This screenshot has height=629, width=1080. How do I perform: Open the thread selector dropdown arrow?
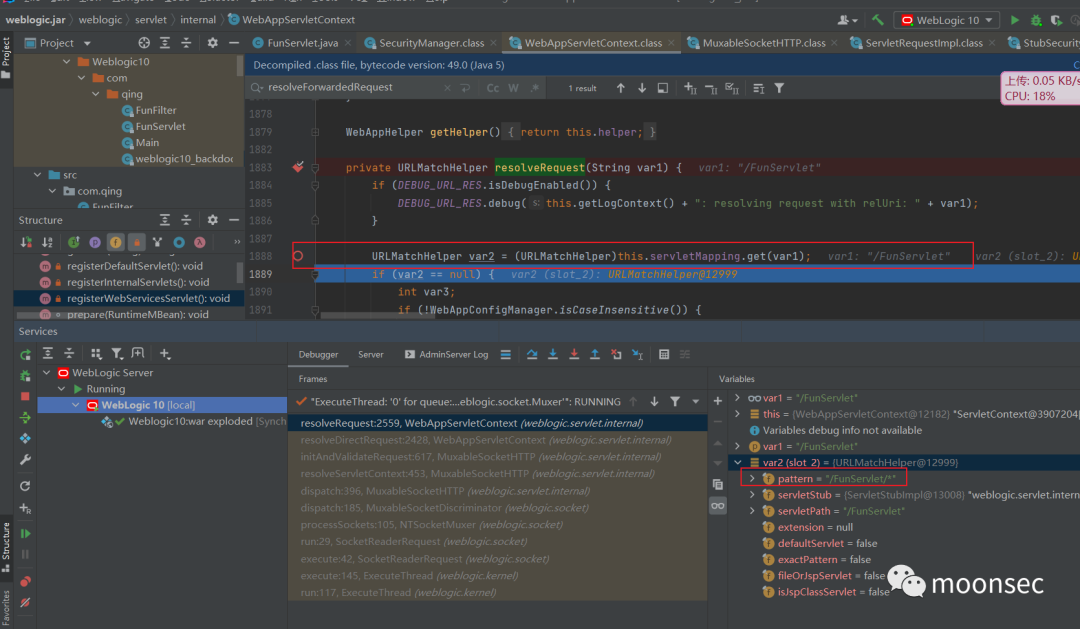click(696, 401)
